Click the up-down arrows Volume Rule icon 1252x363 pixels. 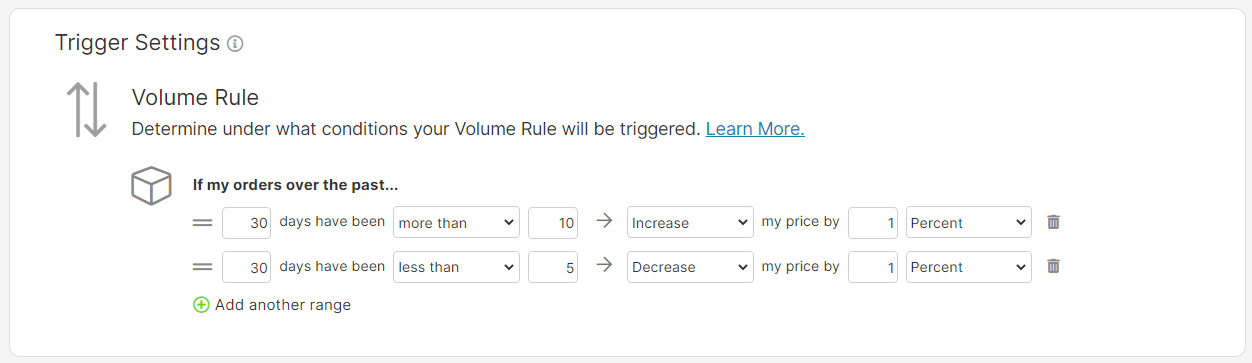pos(86,110)
